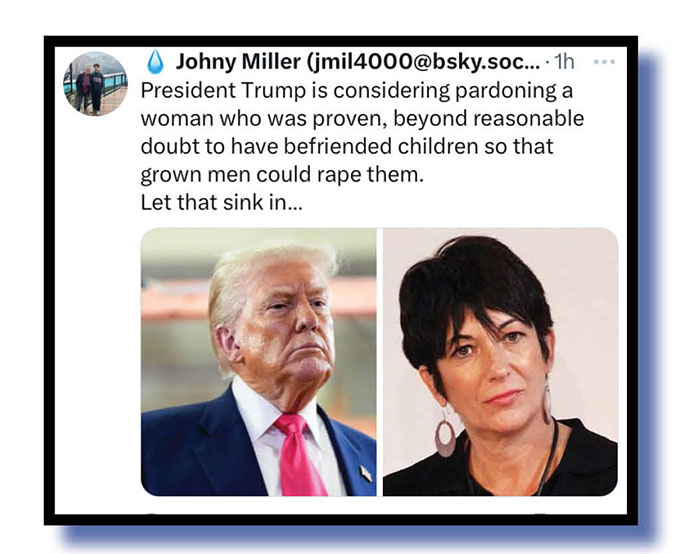
Task: Click the circular profile avatar photo
Action: click(x=96, y=83)
